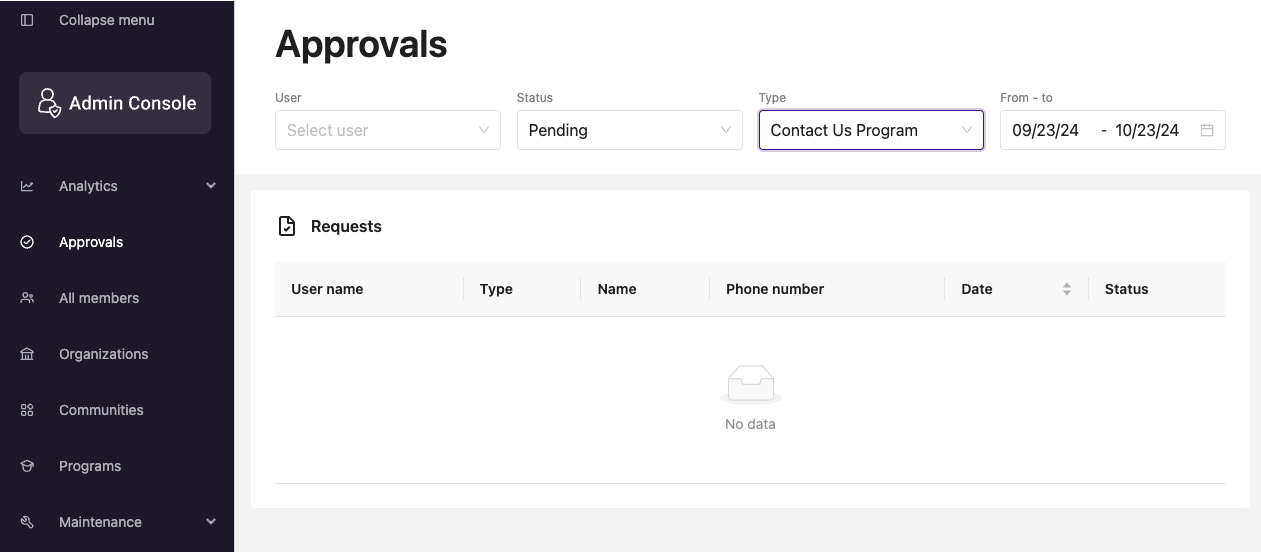Screen dimensions: 1261x552
Task: Open the Status dropdown showing Pending
Action: [630, 130]
